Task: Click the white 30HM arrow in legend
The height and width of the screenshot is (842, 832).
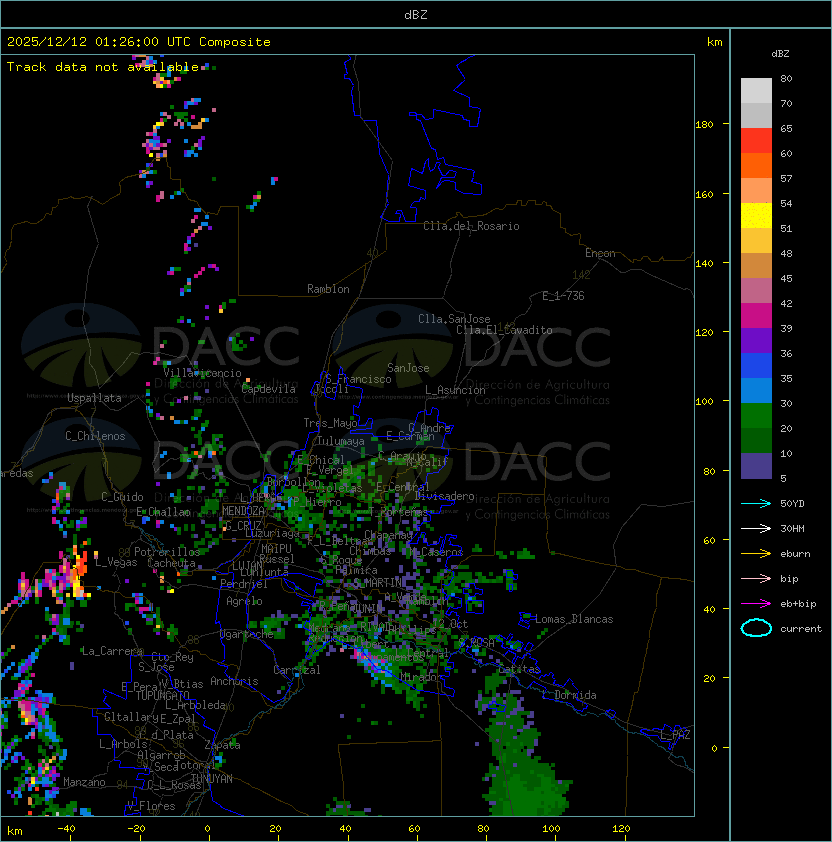Action: (x=756, y=528)
